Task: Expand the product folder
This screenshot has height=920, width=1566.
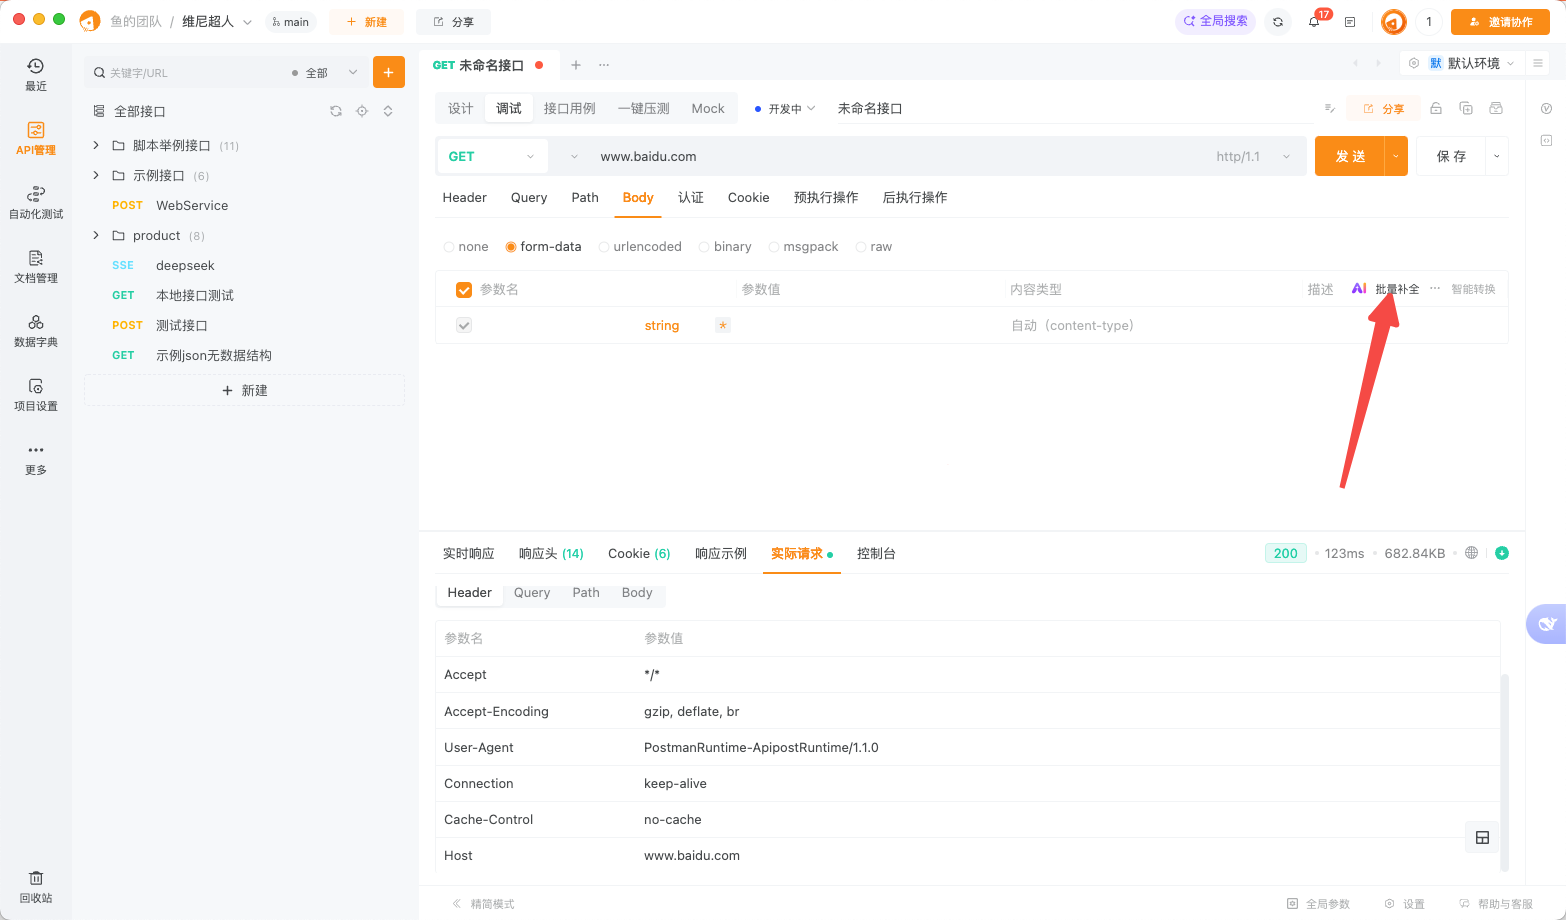Action: pos(96,235)
